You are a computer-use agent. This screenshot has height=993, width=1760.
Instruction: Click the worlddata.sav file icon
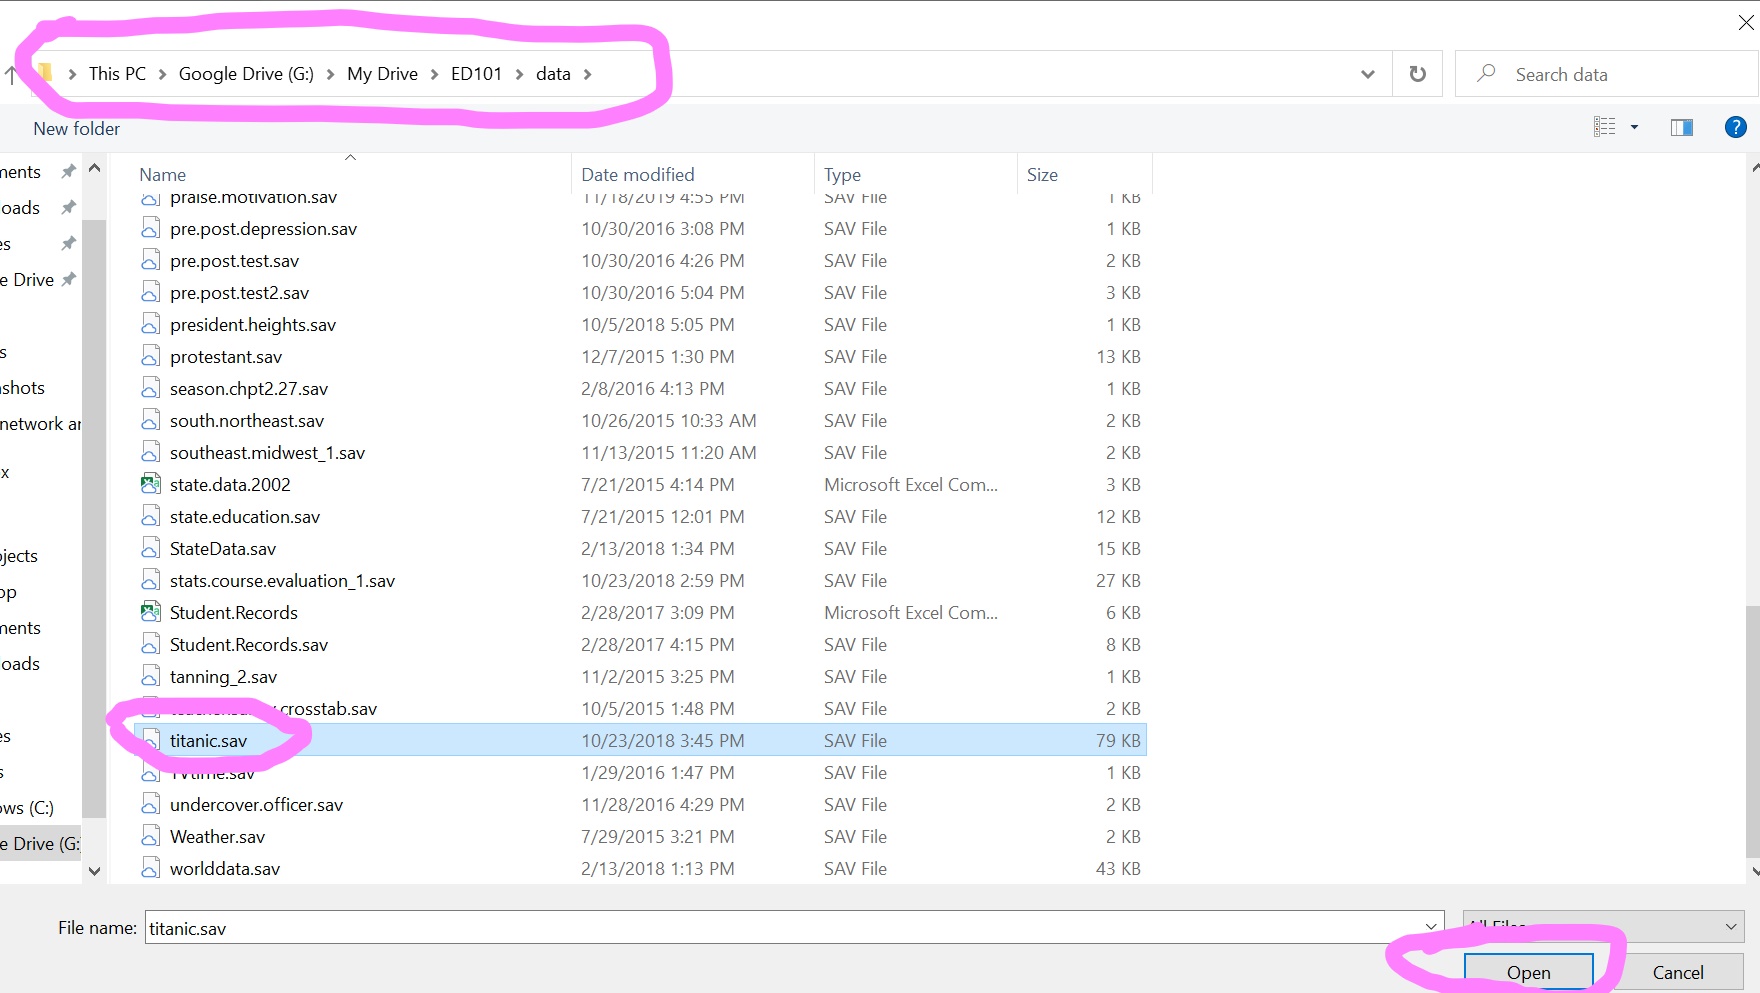(150, 869)
